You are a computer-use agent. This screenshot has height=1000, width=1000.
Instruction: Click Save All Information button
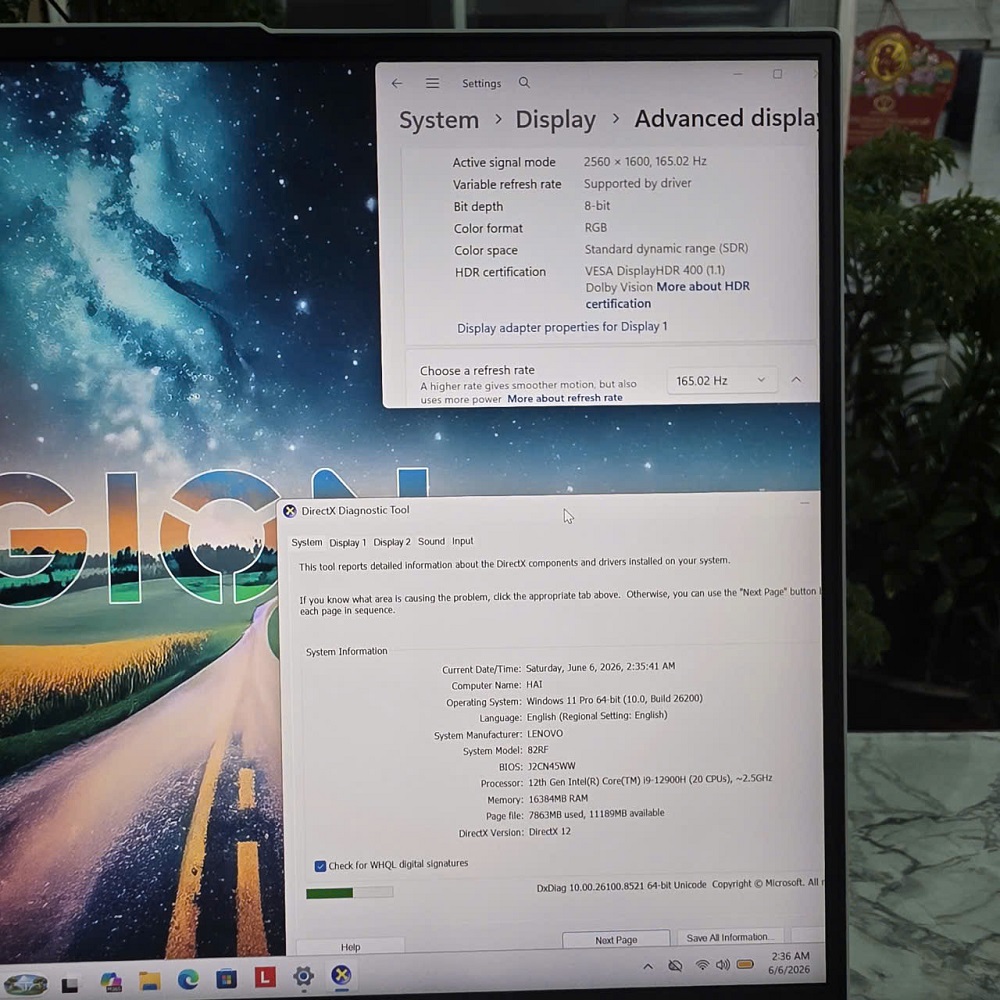tap(730, 938)
